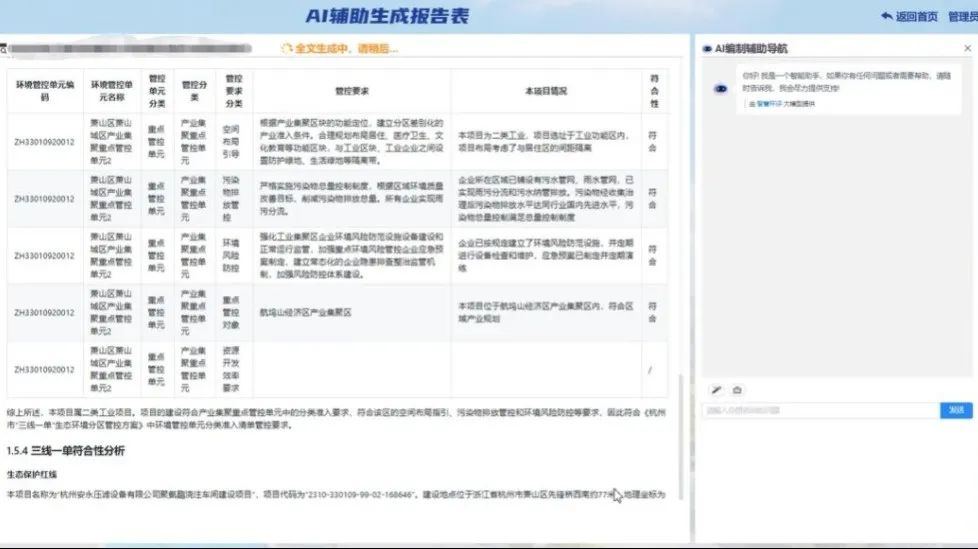Click the 本项目情况 column header

point(546,91)
